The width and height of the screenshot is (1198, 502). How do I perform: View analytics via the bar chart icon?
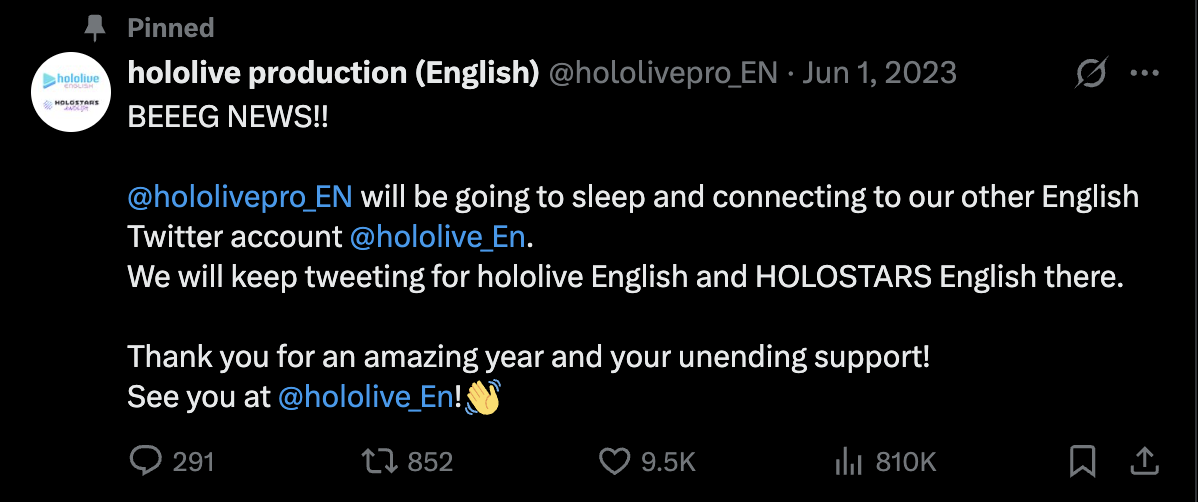click(848, 461)
